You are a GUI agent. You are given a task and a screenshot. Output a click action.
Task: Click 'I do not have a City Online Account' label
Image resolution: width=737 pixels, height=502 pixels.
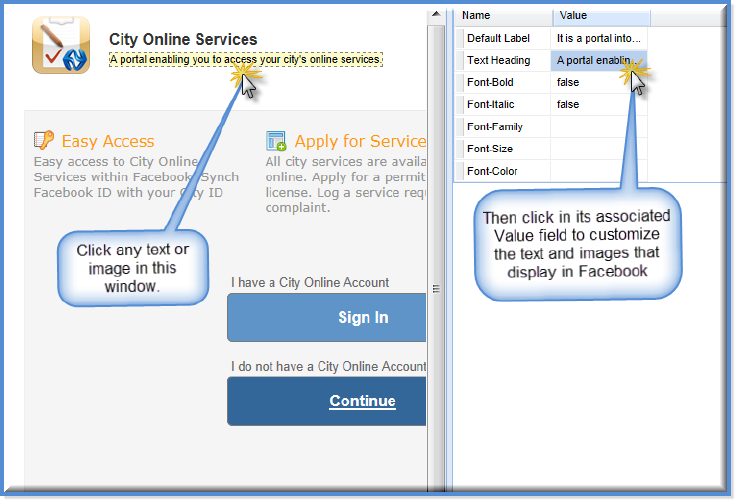pos(328,366)
